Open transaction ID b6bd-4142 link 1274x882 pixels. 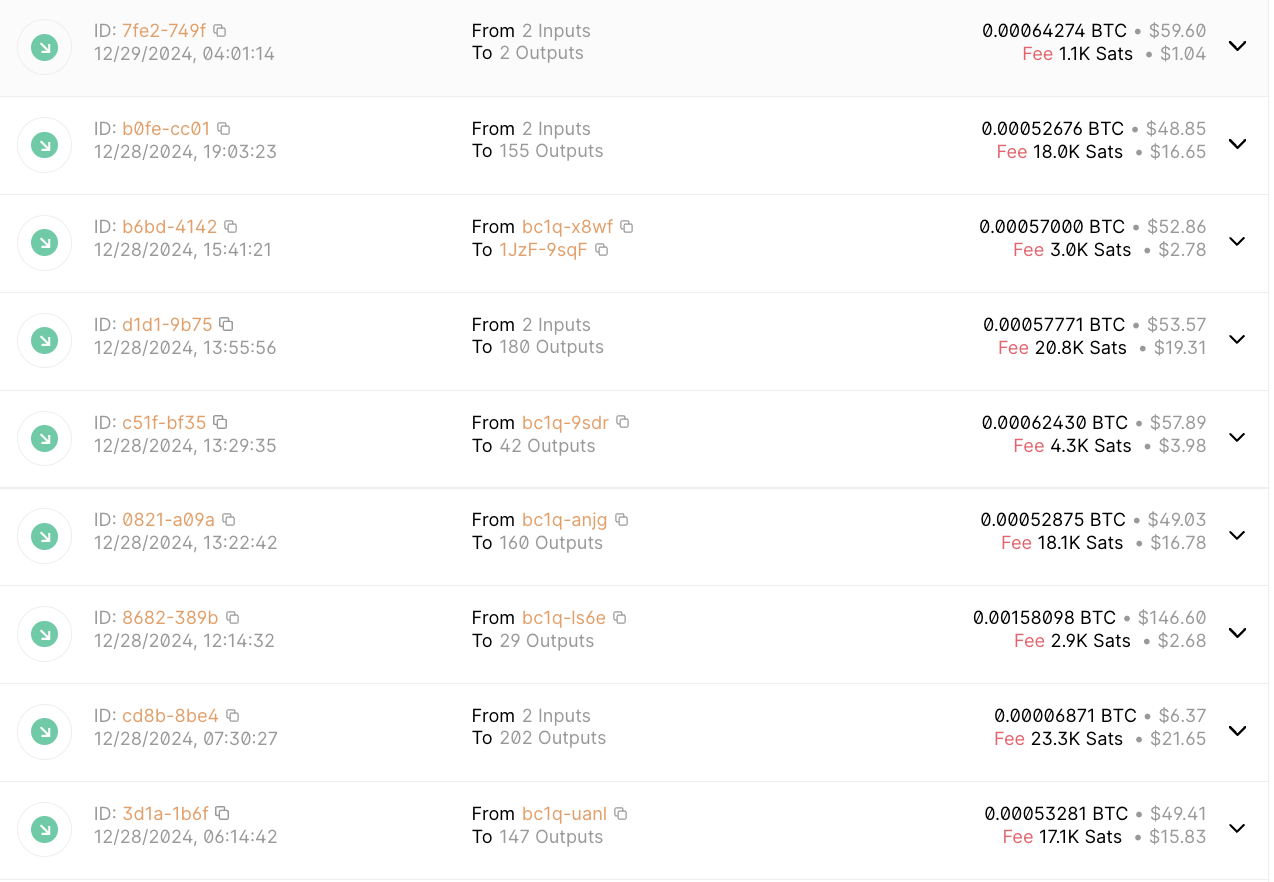(x=169, y=227)
